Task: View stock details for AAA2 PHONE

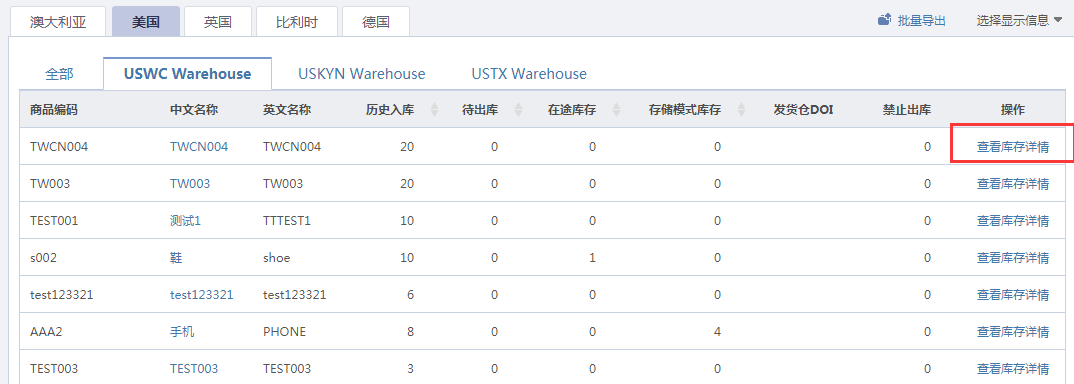Action: point(1012,331)
